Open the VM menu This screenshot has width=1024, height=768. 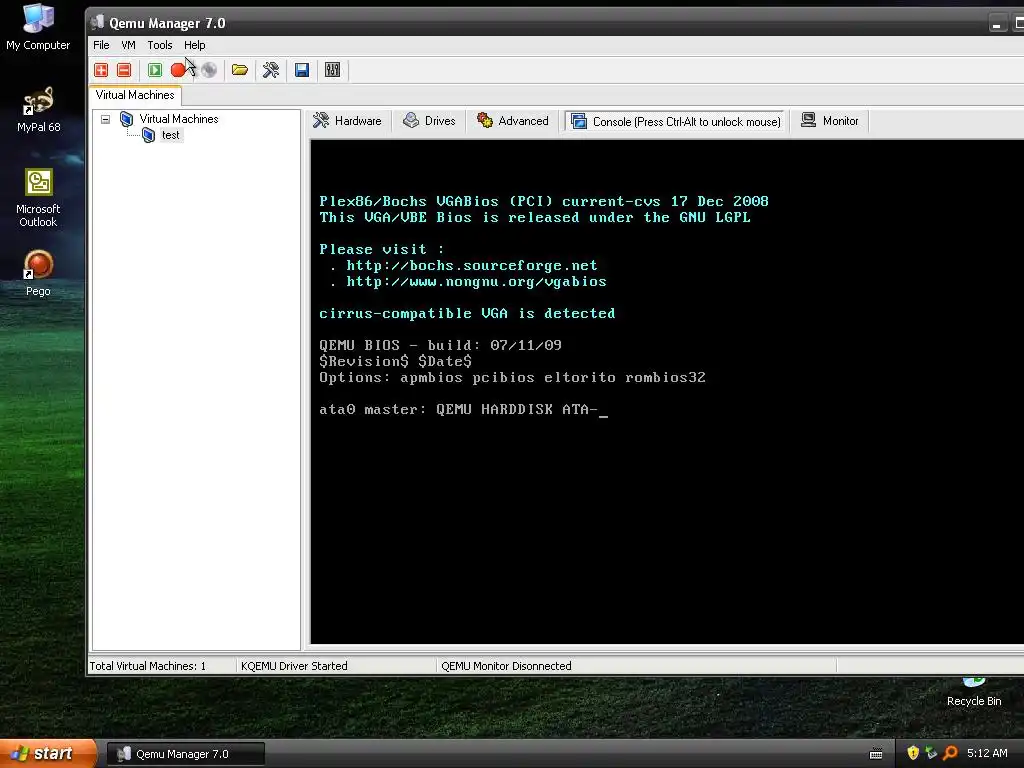[129, 45]
